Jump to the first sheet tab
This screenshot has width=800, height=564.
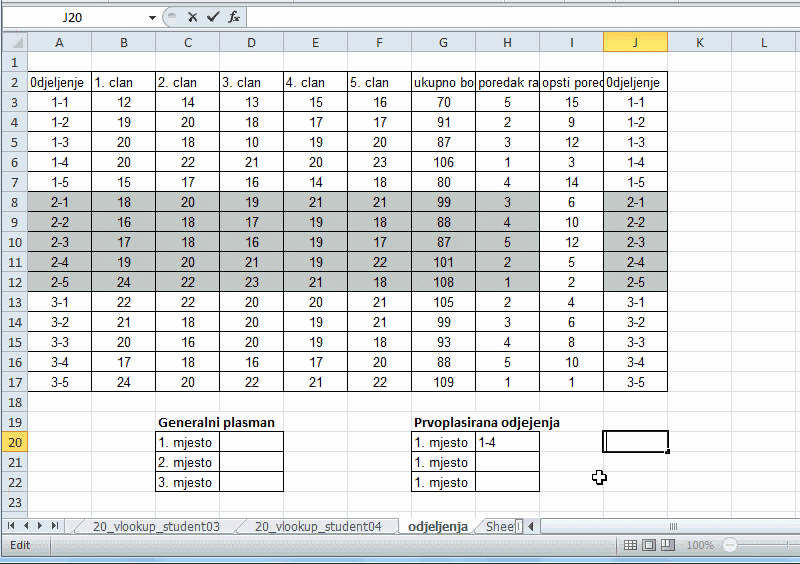(12, 525)
